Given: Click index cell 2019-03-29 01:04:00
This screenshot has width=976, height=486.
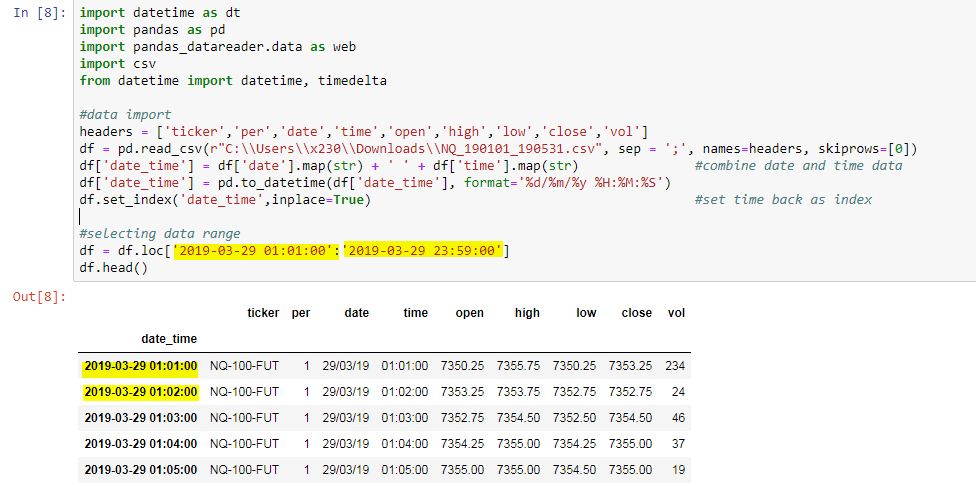Looking at the screenshot, I should click(x=141, y=444).
